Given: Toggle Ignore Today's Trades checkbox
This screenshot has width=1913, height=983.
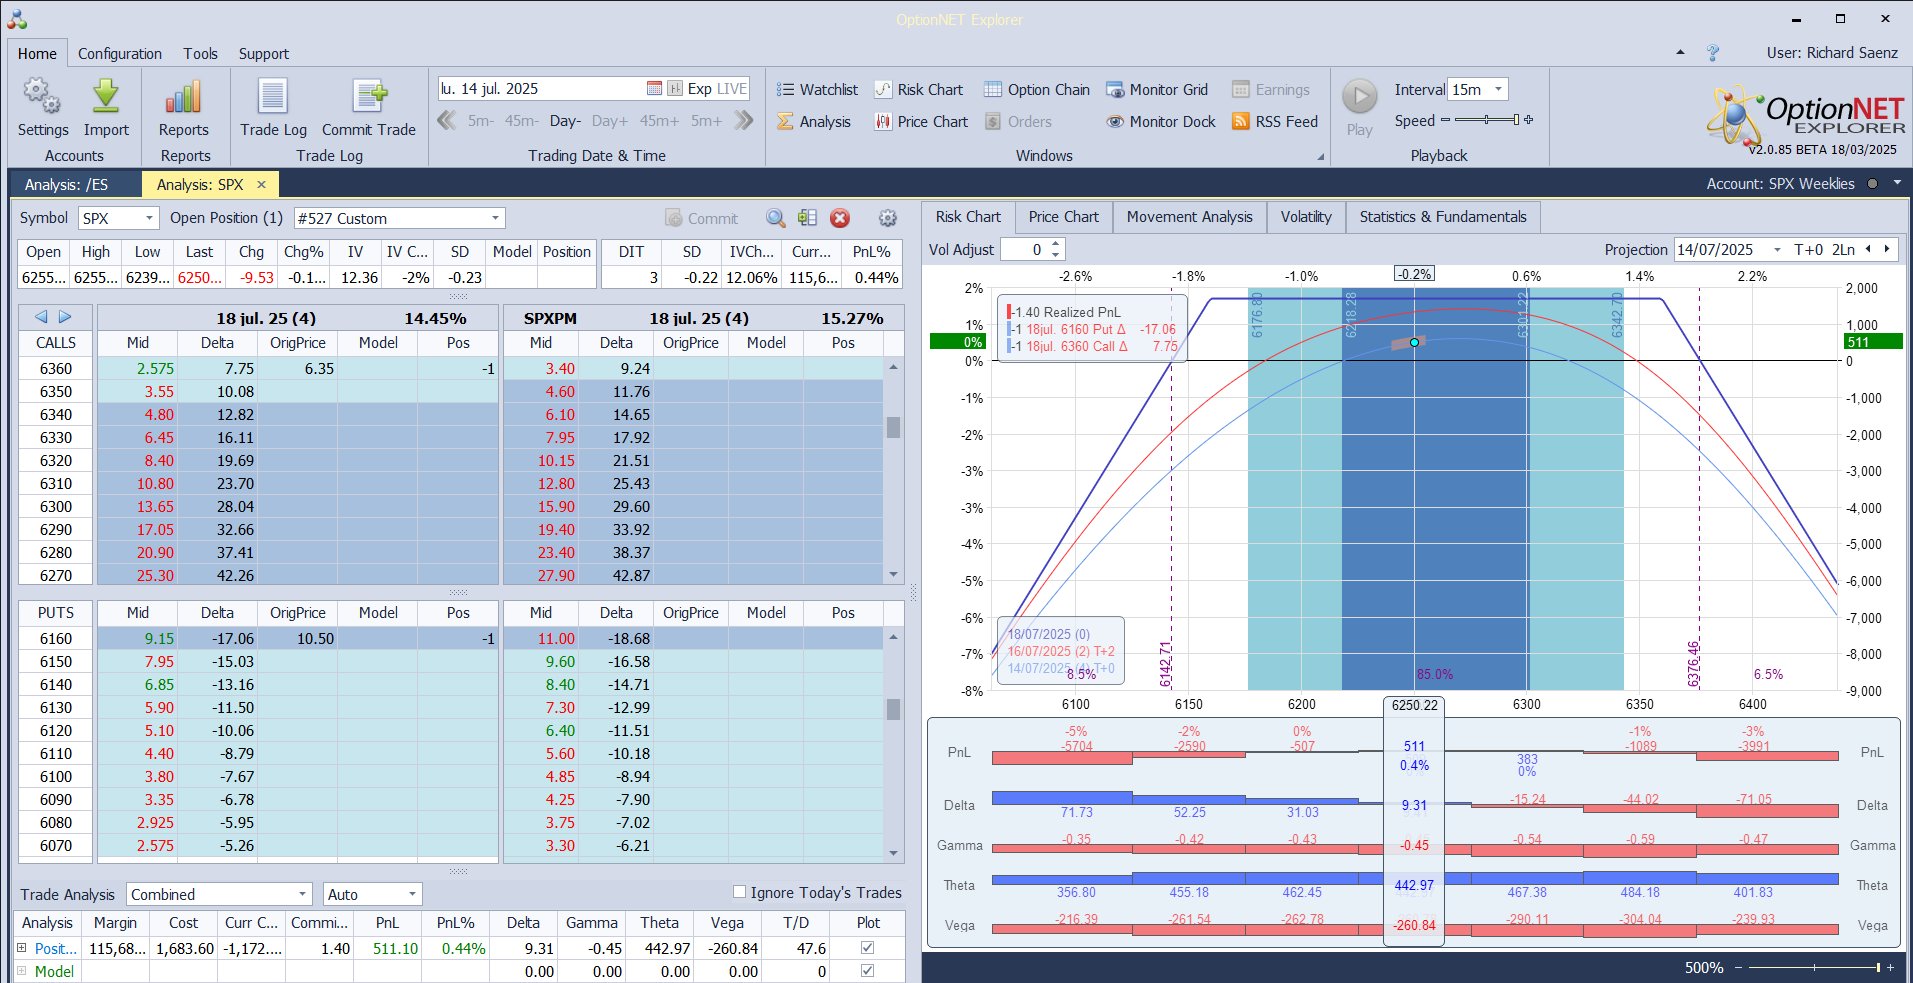Looking at the screenshot, I should click(x=740, y=892).
